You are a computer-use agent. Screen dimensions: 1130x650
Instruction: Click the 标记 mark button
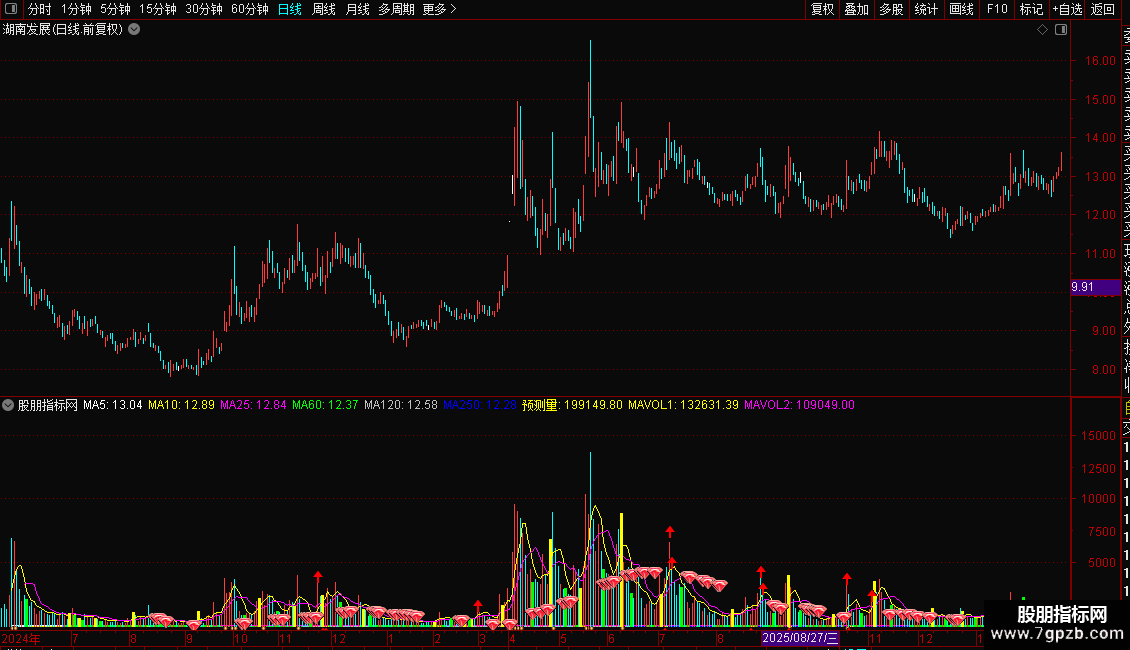1031,9
